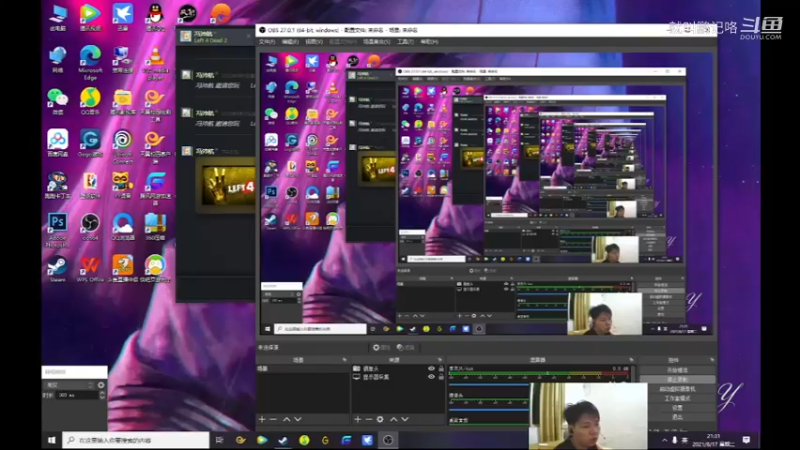Open taskbar clock showing 21:31
Image resolution: width=800 pixels, height=450 pixels.
point(713,440)
